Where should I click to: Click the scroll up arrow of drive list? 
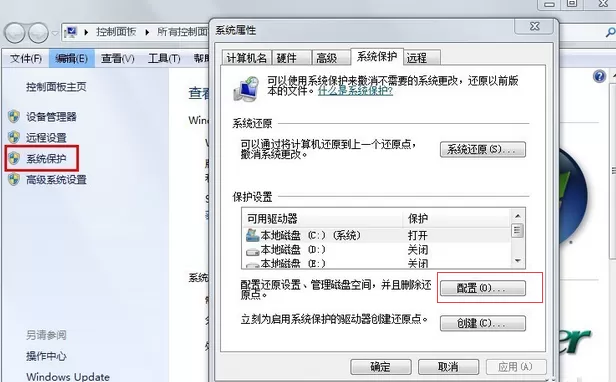coord(517,216)
